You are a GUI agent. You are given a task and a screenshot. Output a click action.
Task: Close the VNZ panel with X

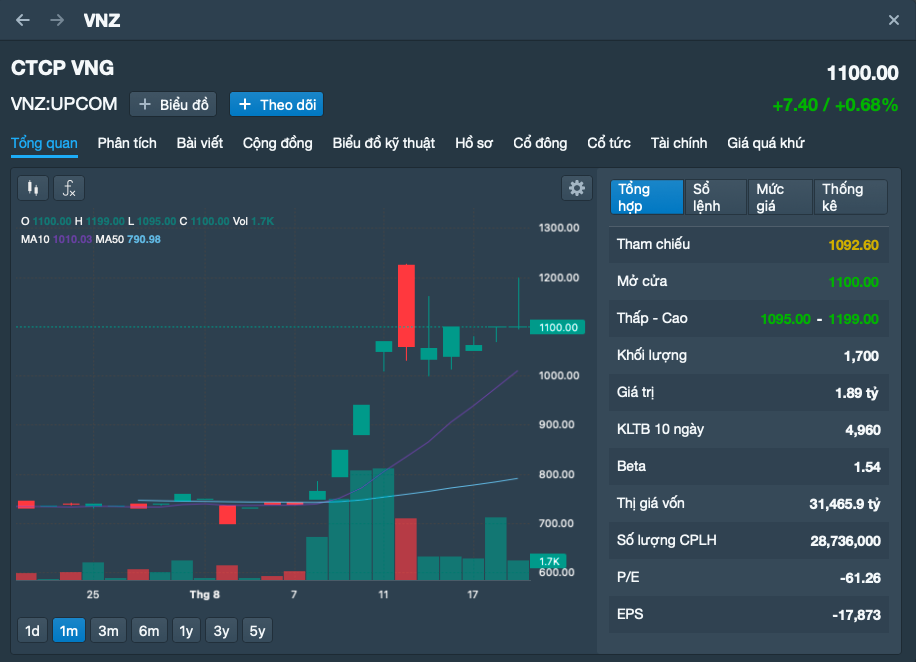894,20
